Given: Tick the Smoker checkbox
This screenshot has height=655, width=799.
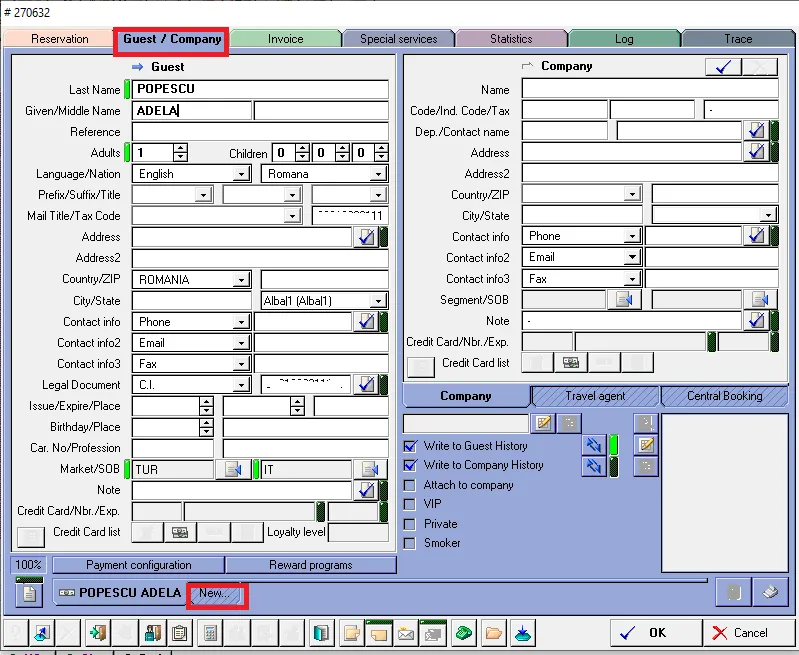Looking at the screenshot, I should click(x=410, y=543).
